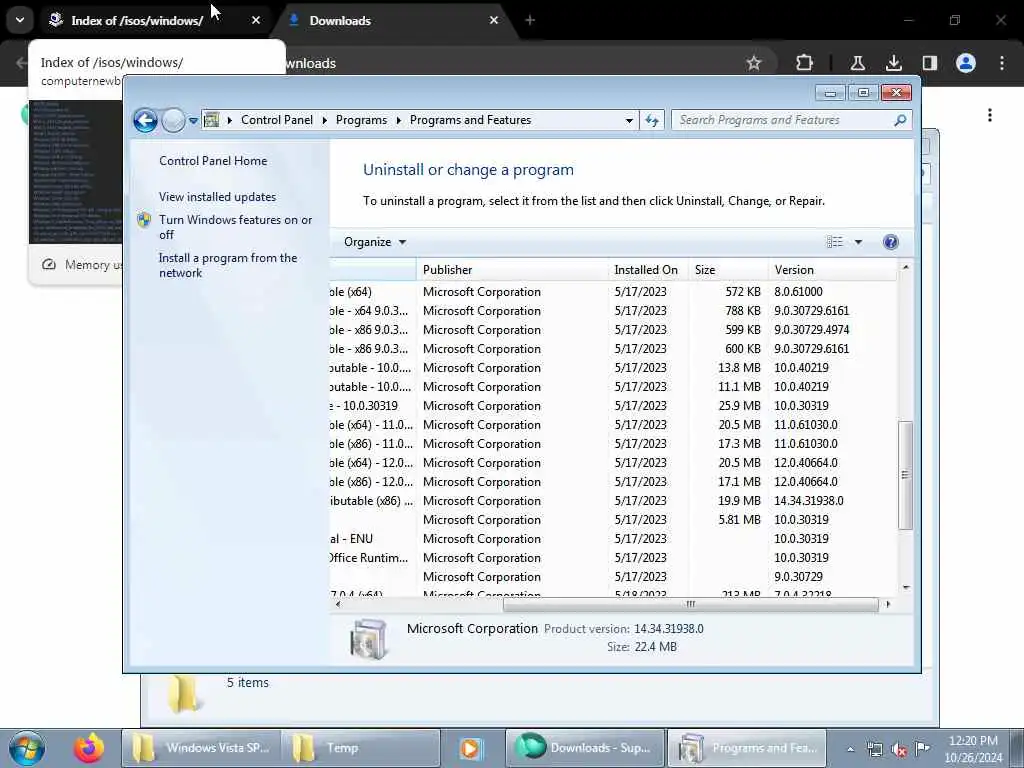Open Install a program from the network

pyautogui.click(x=228, y=265)
